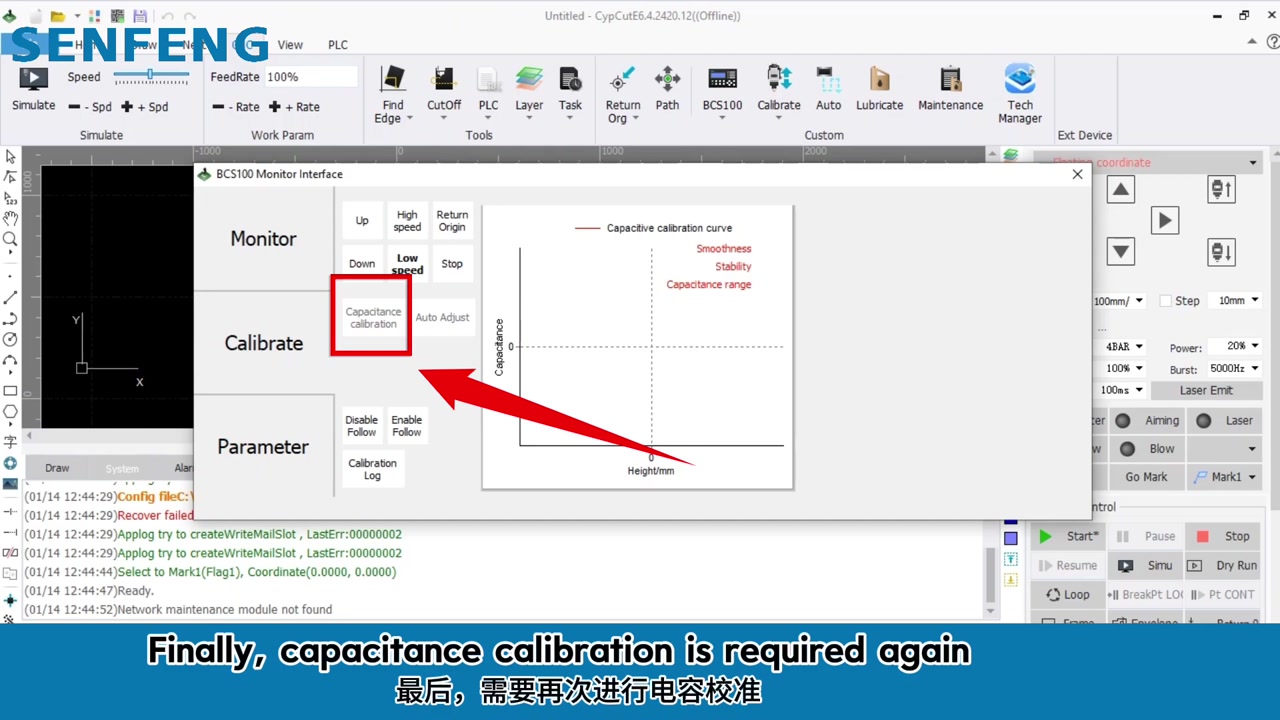Select the rectangle drawing tool

[x=10, y=391]
